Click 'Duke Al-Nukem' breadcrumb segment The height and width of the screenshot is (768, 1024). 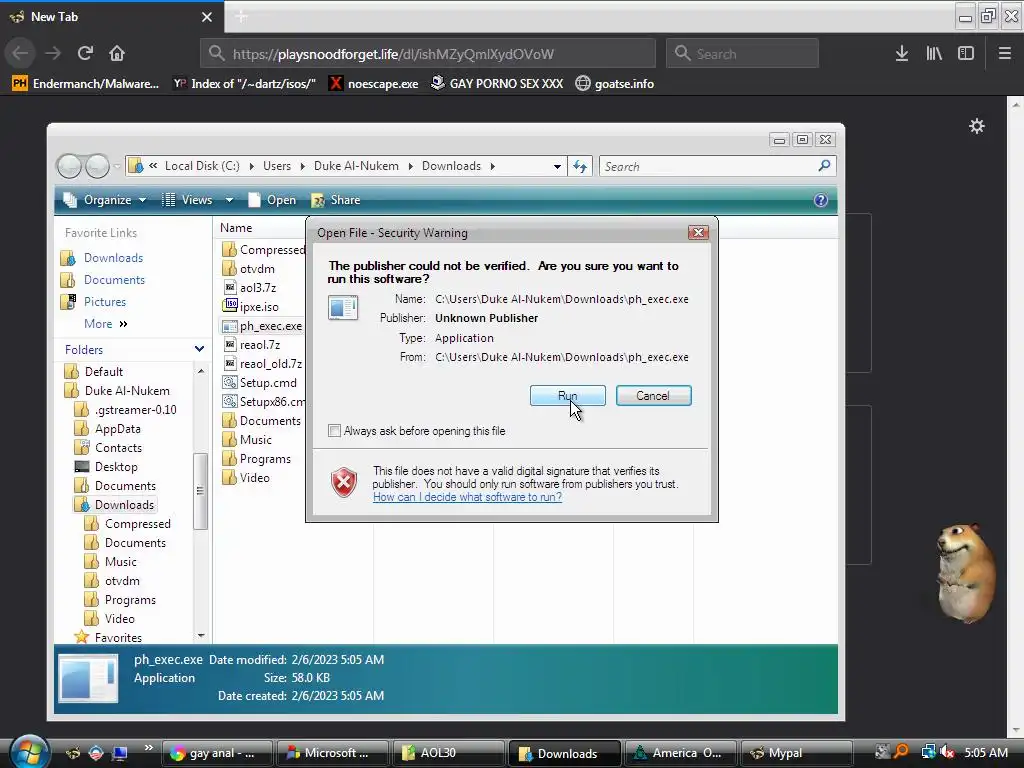point(356,166)
